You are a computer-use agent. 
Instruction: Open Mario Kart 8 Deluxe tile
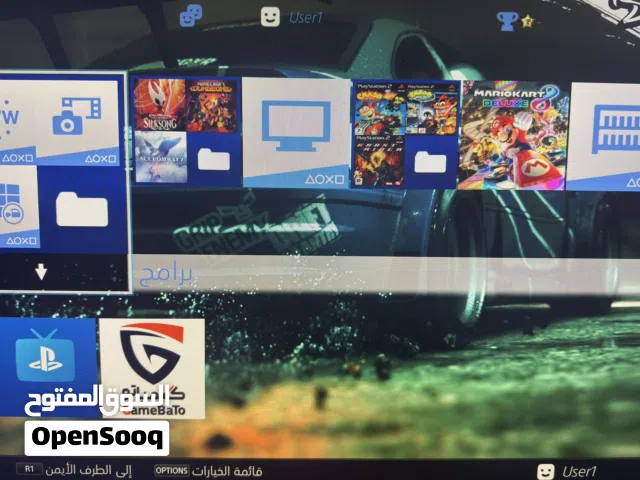[x=513, y=135]
